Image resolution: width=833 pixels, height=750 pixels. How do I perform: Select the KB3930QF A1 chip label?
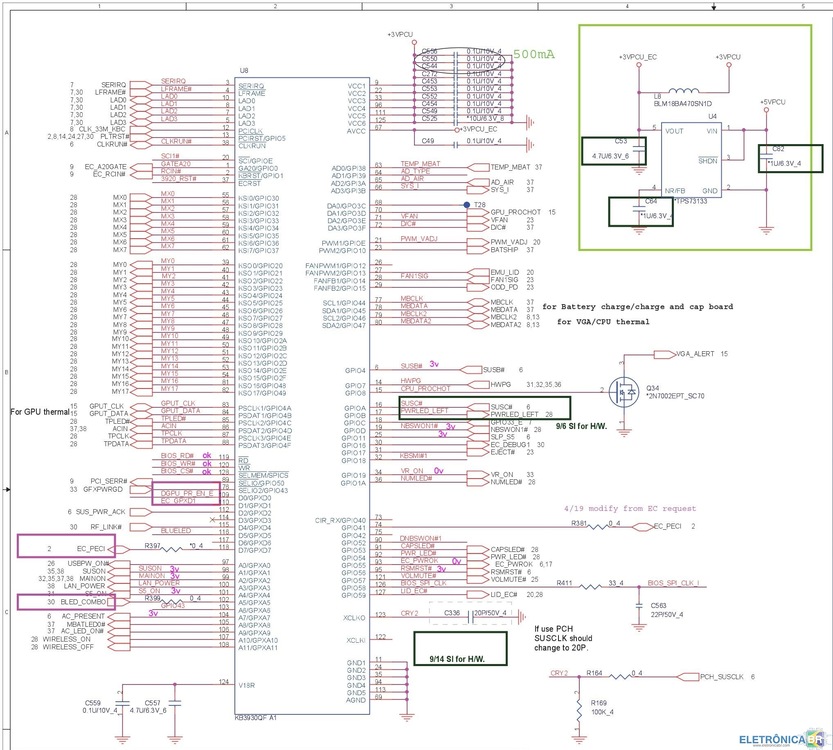255,716
